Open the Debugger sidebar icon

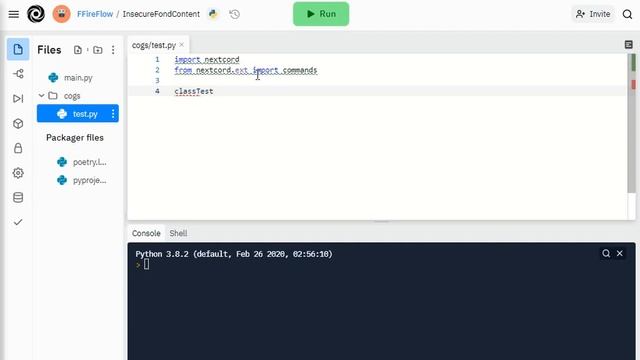pos(18,98)
